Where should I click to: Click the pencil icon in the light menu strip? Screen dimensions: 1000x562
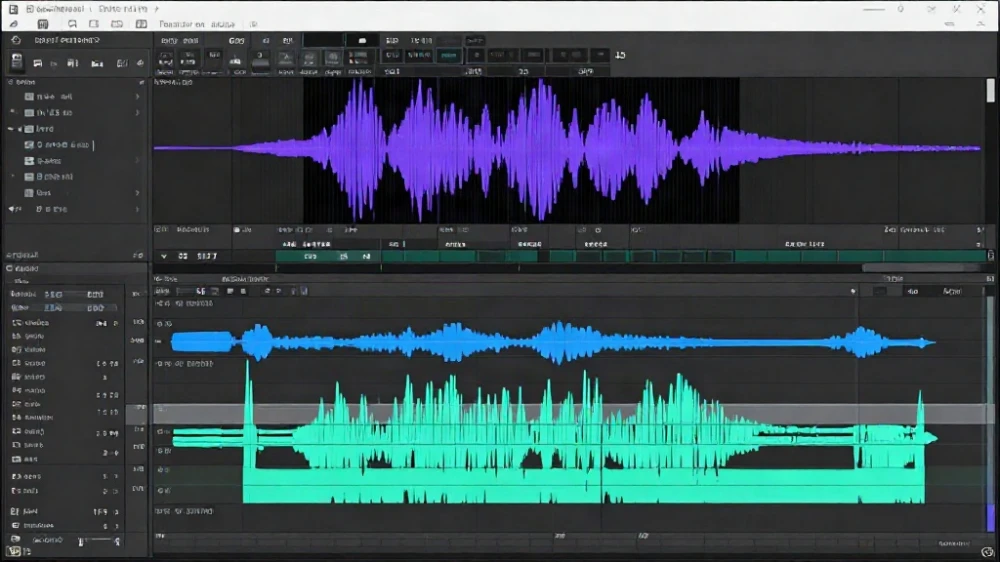[x=14, y=24]
